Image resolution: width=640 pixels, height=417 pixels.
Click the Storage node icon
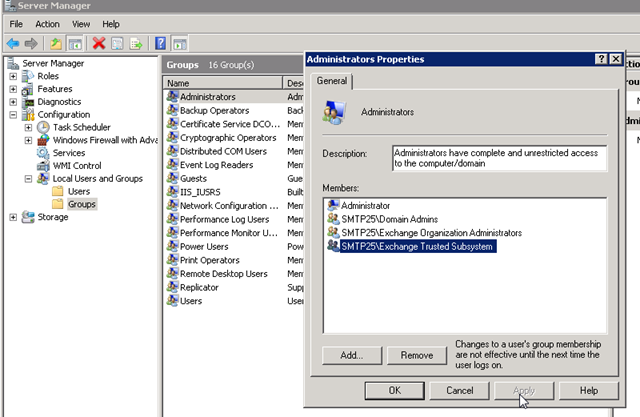tap(28, 217)
